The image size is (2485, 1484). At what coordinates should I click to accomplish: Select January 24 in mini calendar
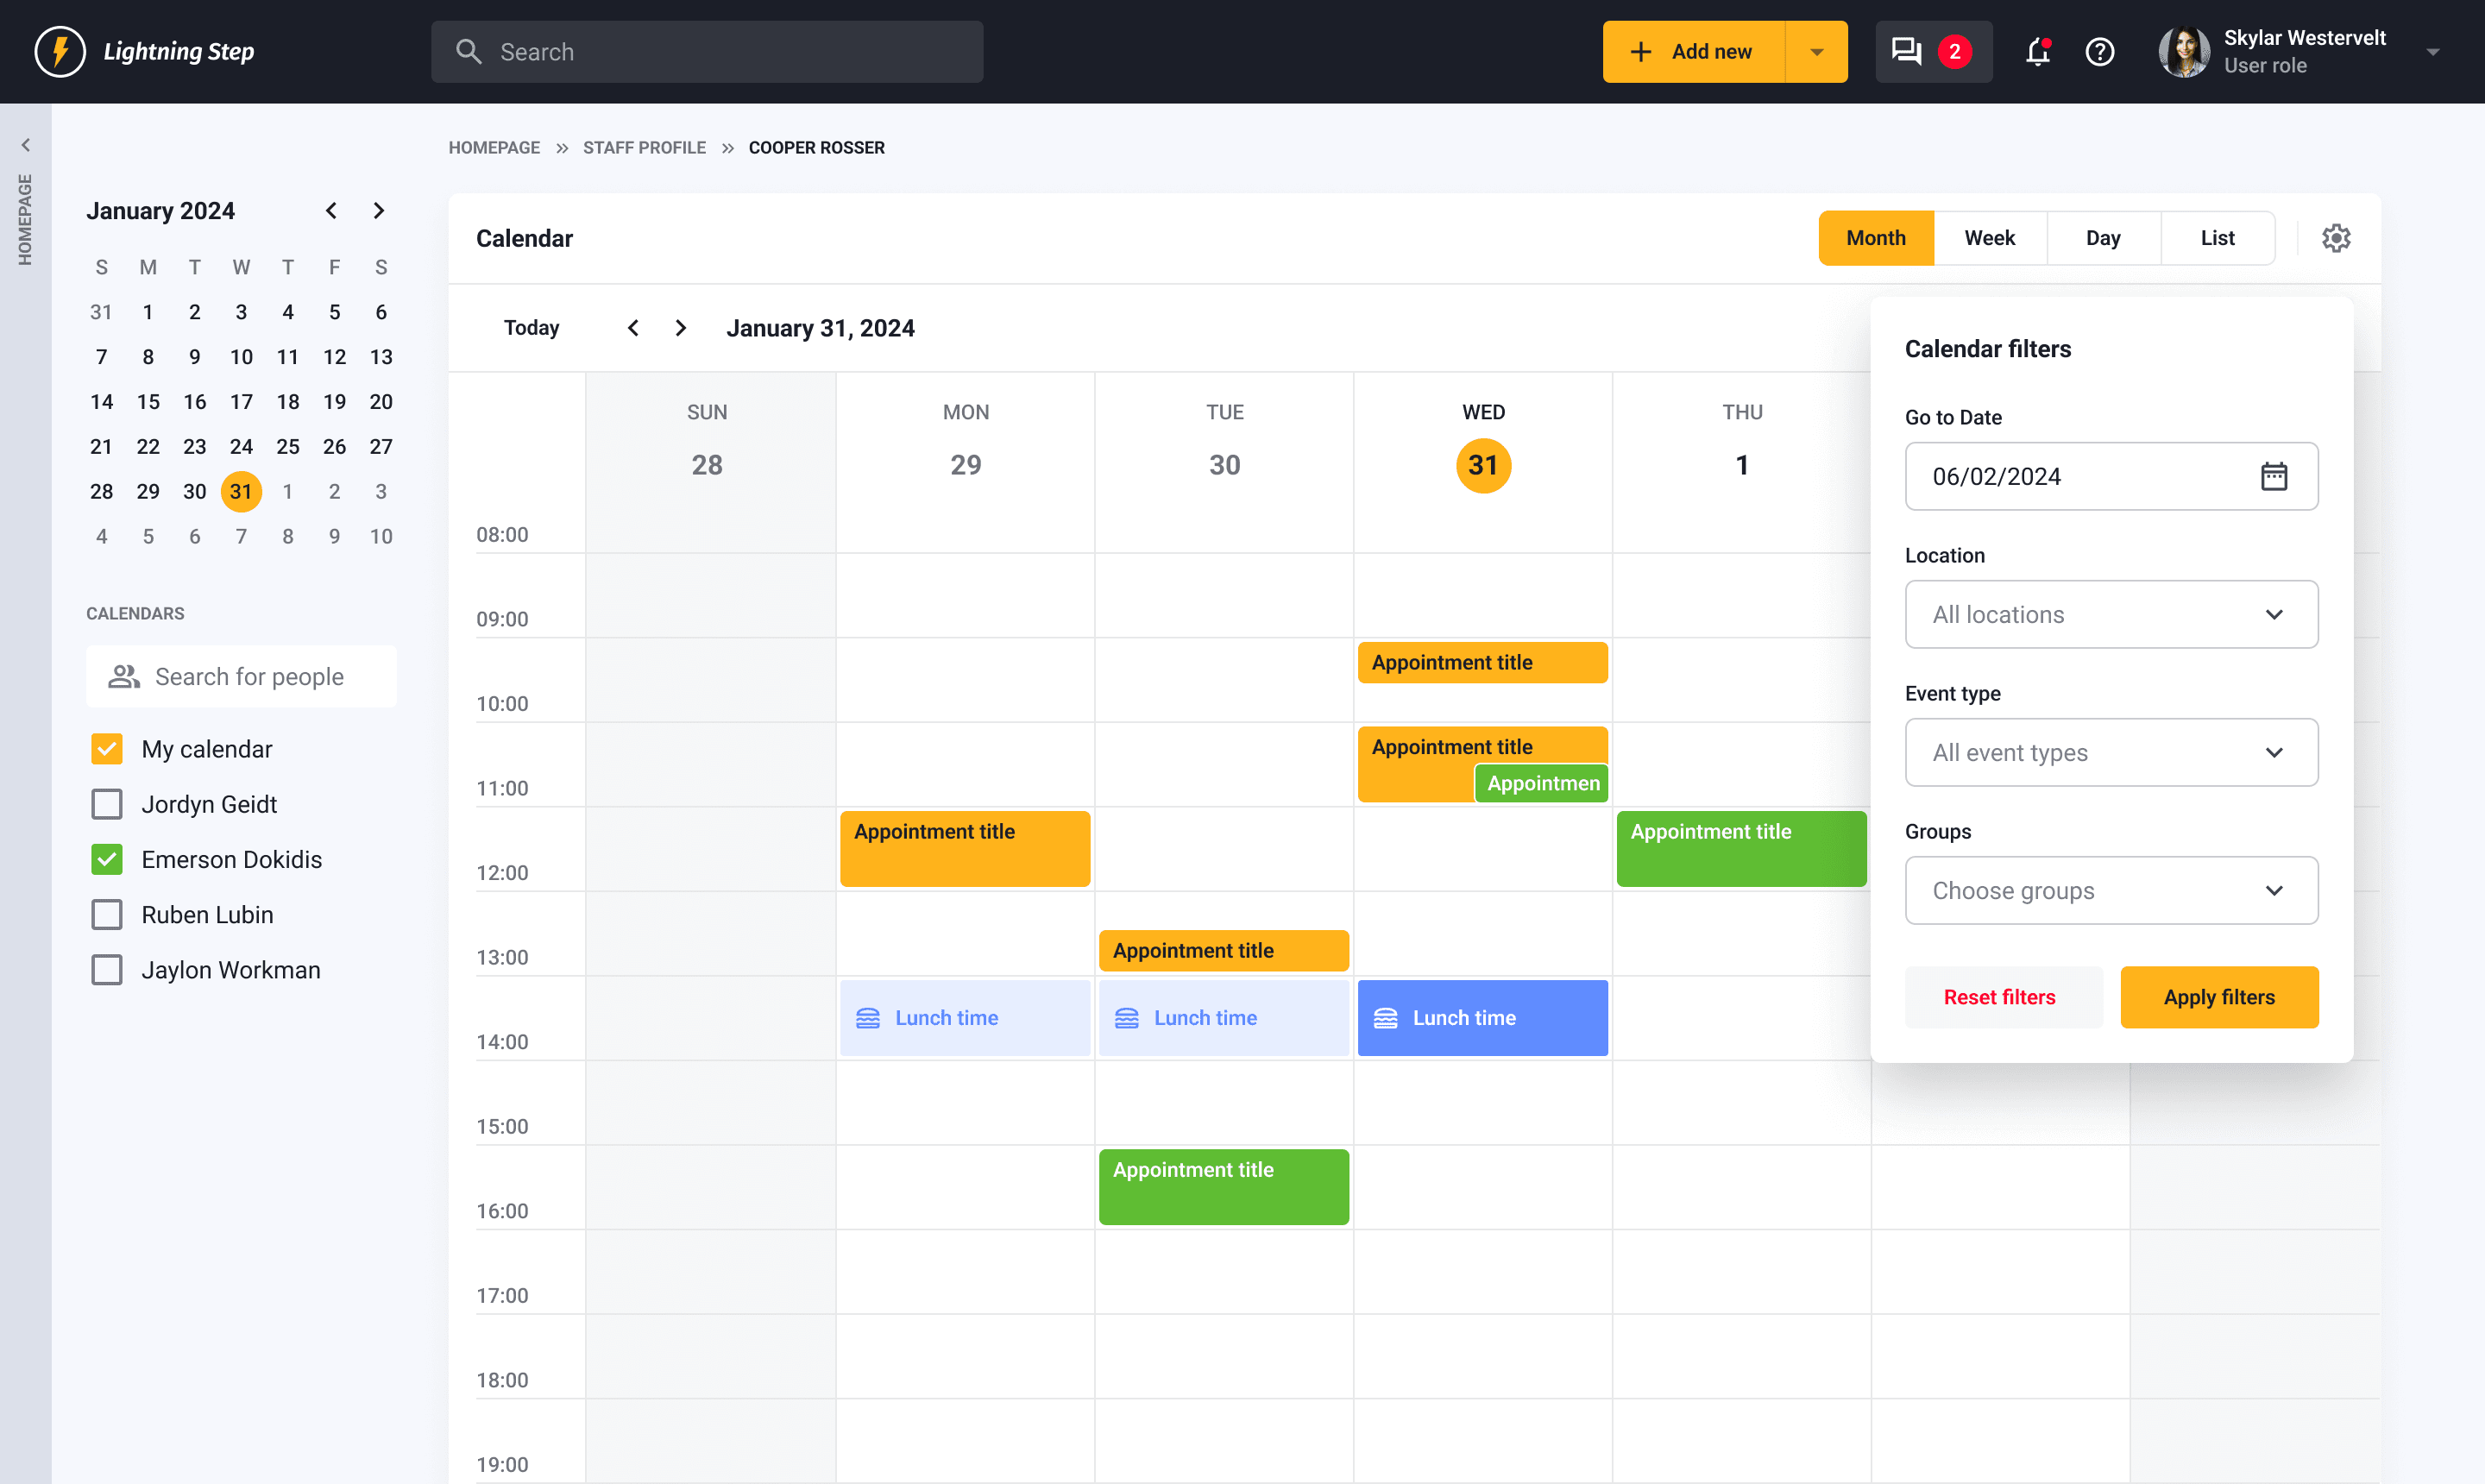[x=241, y=446]
